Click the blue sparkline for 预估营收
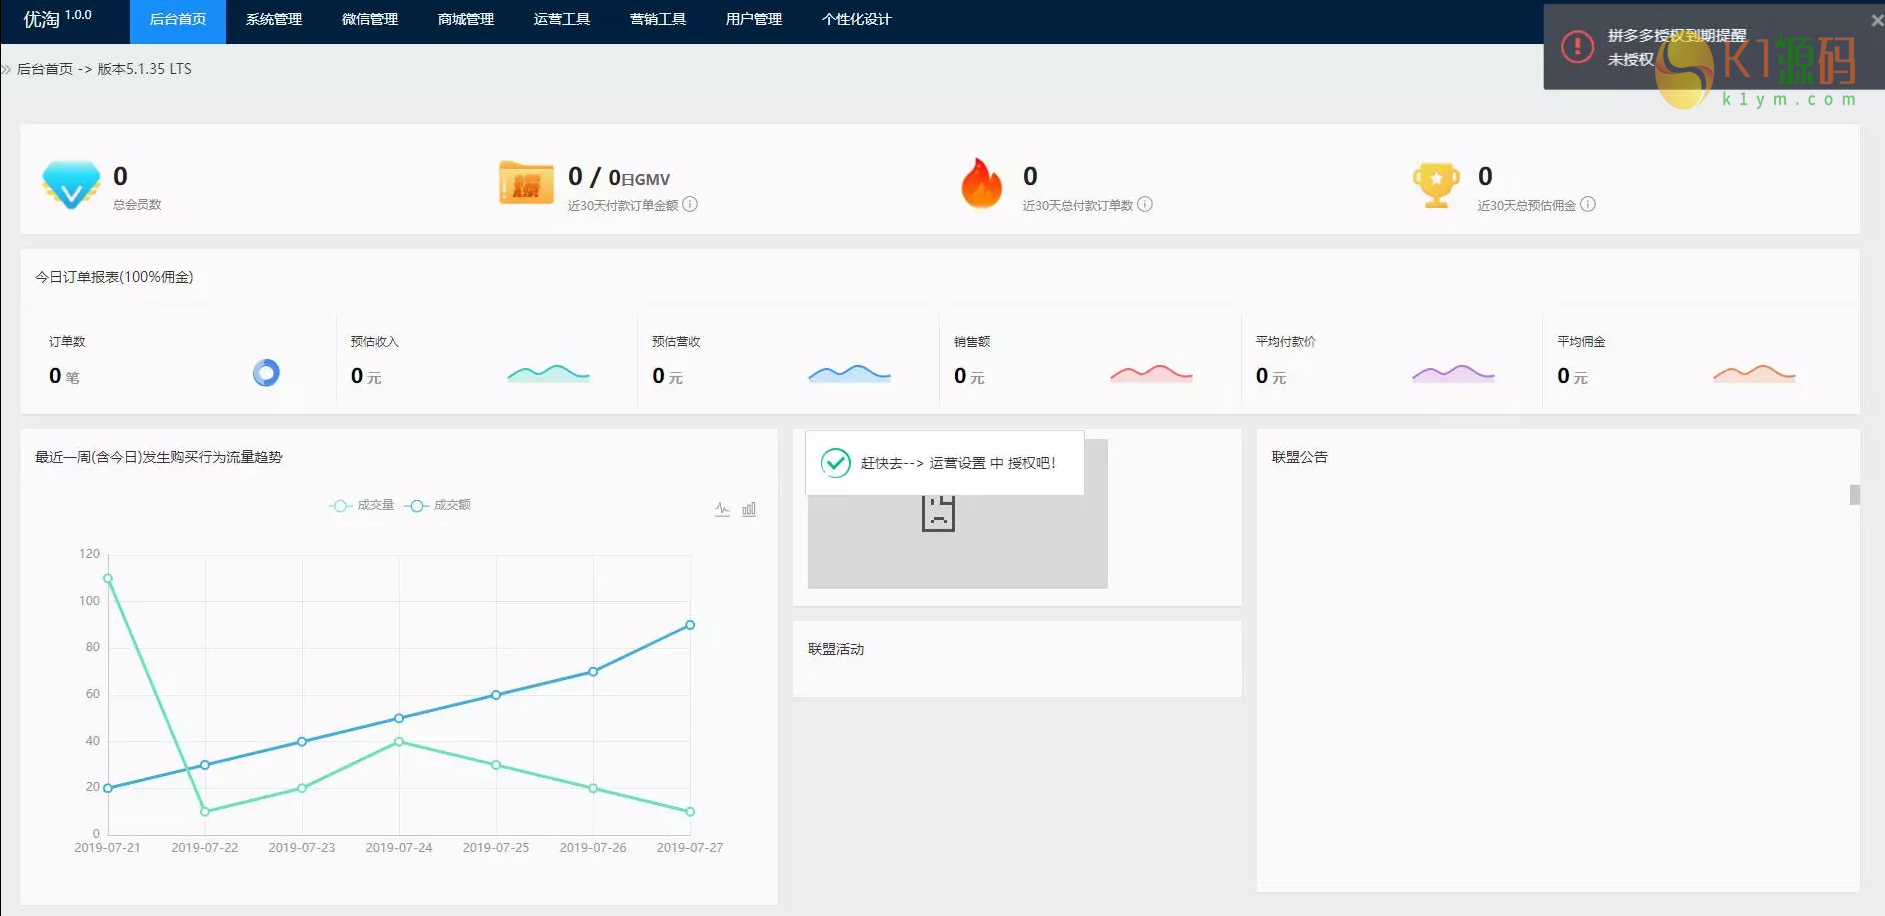Screen dimensions: 1885x916 point(849,374)
